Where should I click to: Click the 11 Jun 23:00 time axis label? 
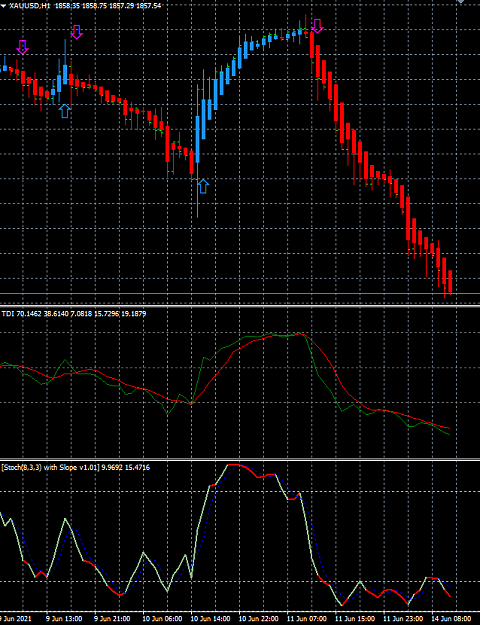pyautogui.click(x=402, y=619)
